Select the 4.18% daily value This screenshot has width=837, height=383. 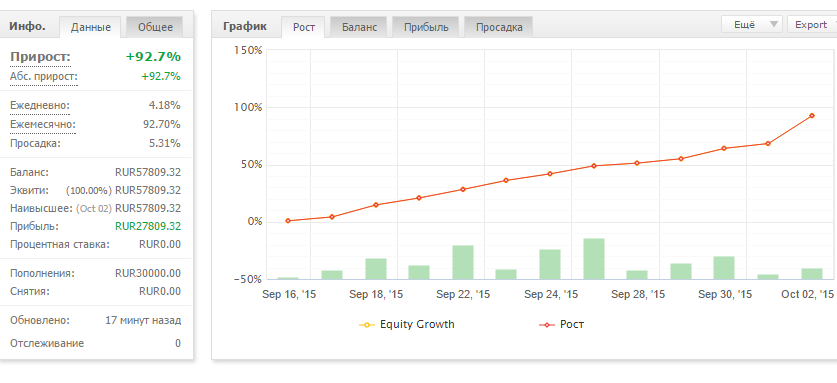pyautogui.click(x=164, y=105)
